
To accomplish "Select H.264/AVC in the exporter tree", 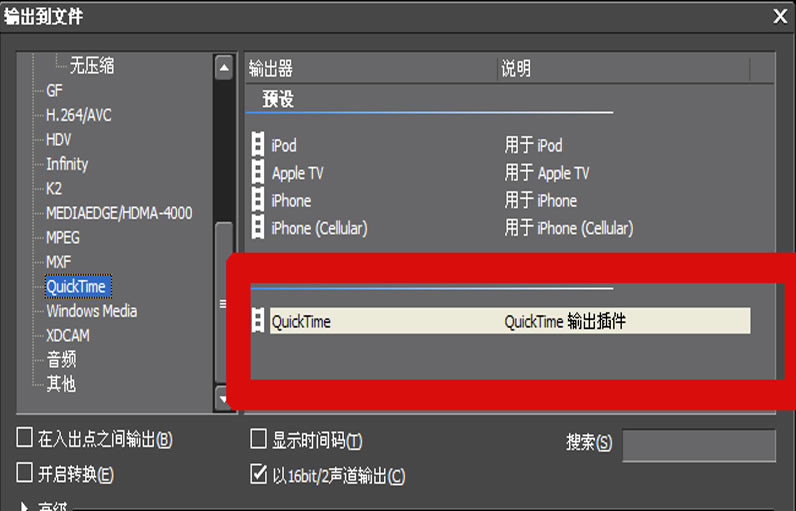I will [79, 115].
